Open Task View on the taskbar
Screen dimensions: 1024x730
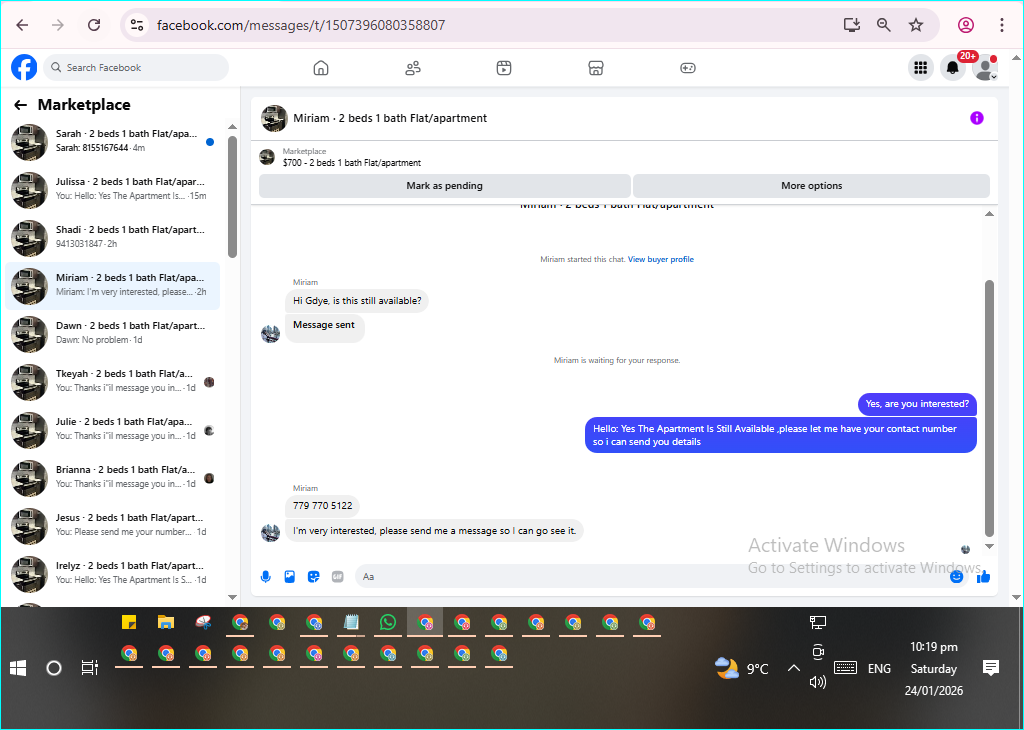coord(89,668)
